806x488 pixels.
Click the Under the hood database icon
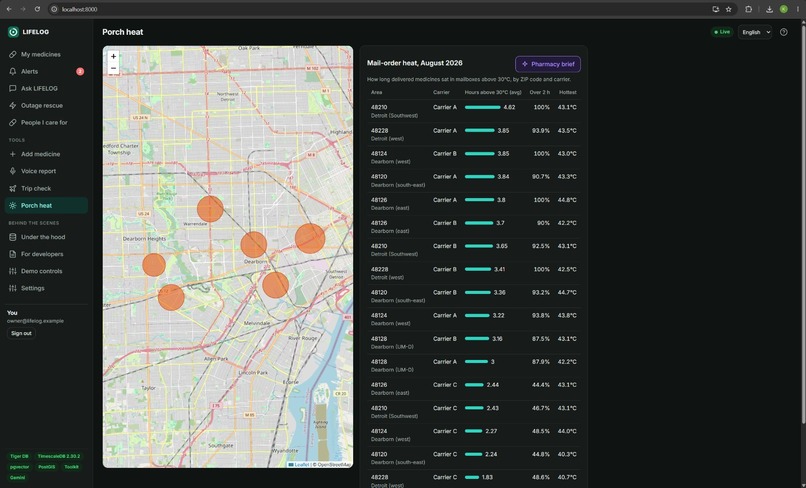pos(13,237)
